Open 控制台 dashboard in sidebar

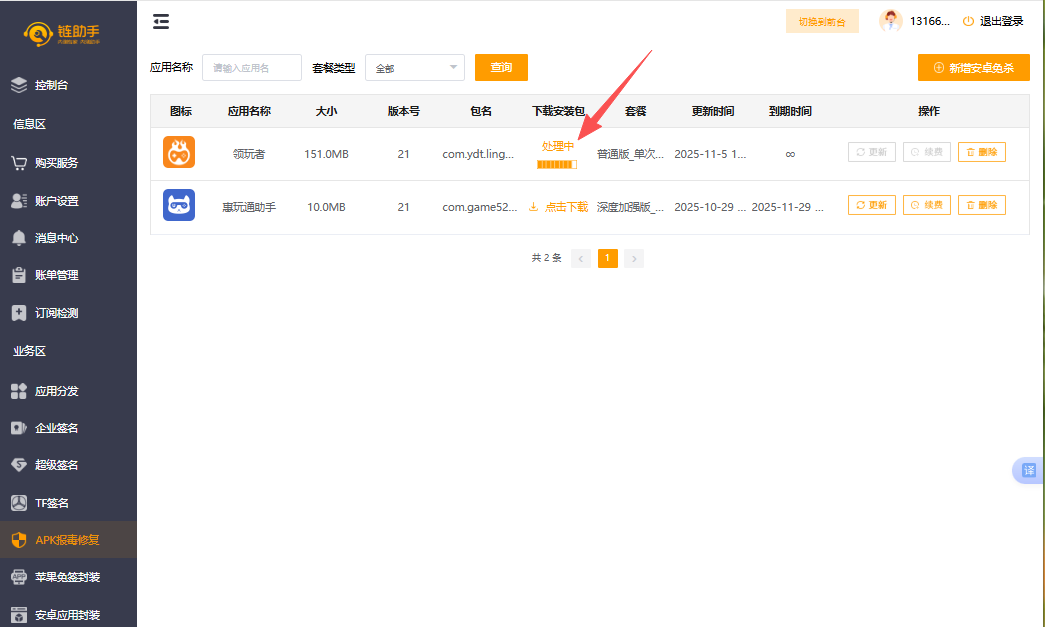click(52, 86)
